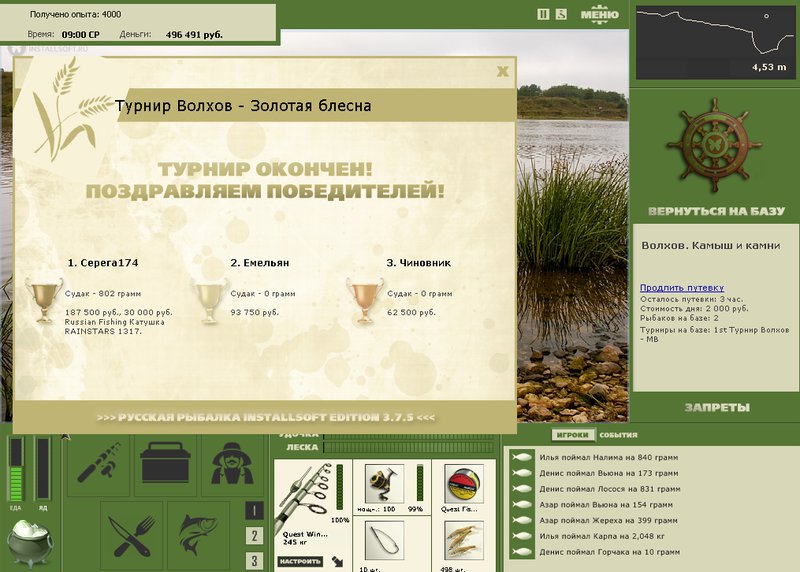
Task: Select tackle slot 1
Action: click(254, 511)
